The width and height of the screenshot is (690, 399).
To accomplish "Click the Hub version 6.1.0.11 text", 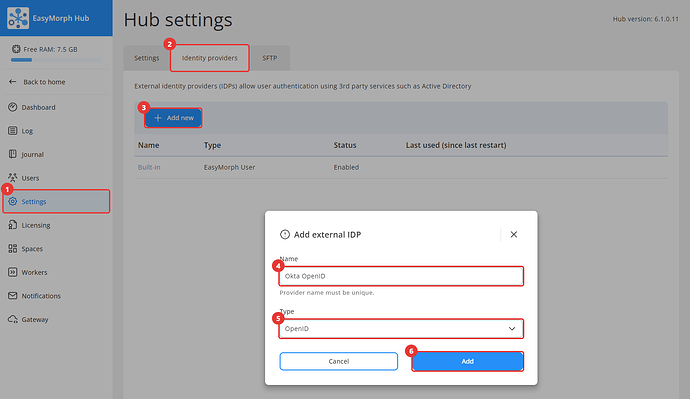I will 646,19.
